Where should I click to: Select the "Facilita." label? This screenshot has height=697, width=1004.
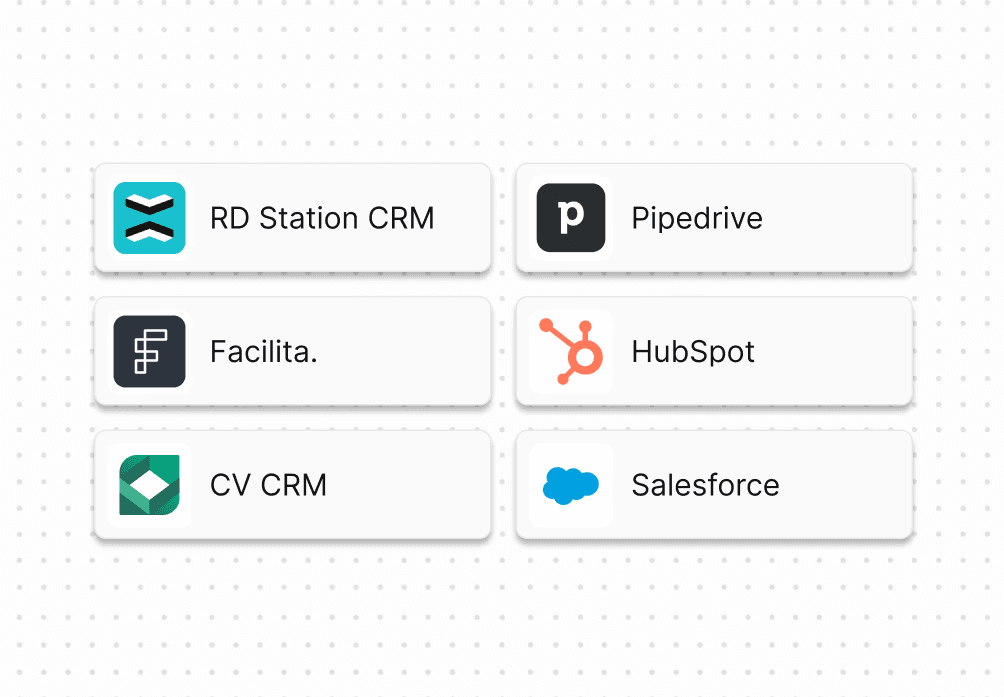263,352
